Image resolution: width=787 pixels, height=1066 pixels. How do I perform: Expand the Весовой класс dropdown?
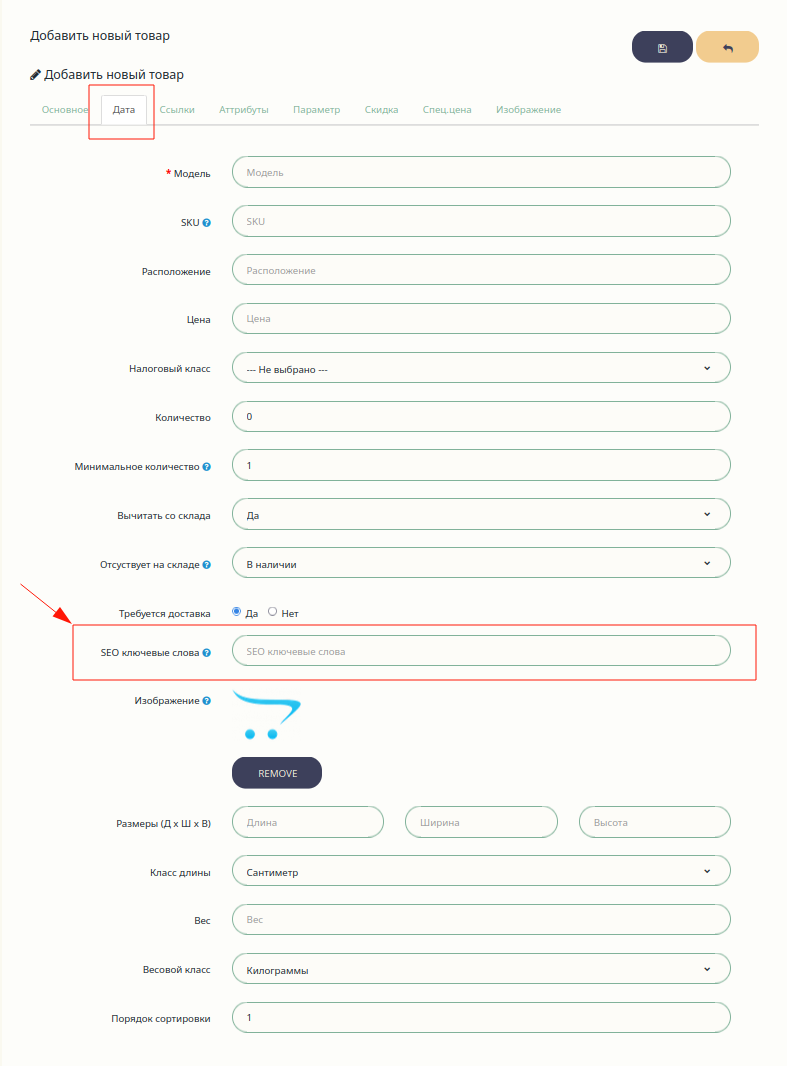481,969
